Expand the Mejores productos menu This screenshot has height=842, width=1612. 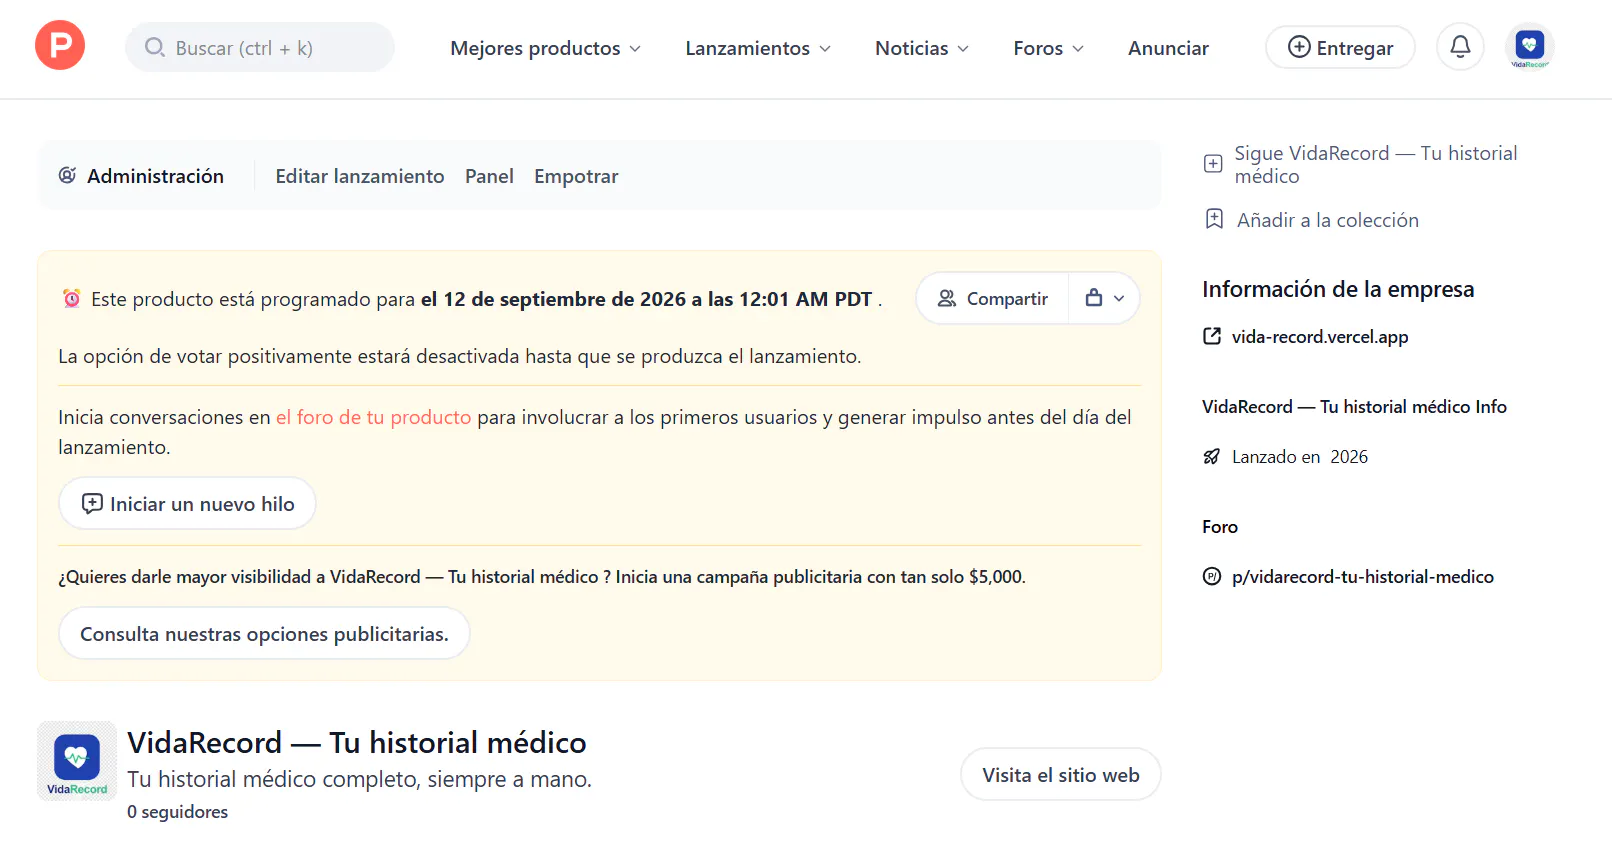pyautogui.click(x=545, y=48)
